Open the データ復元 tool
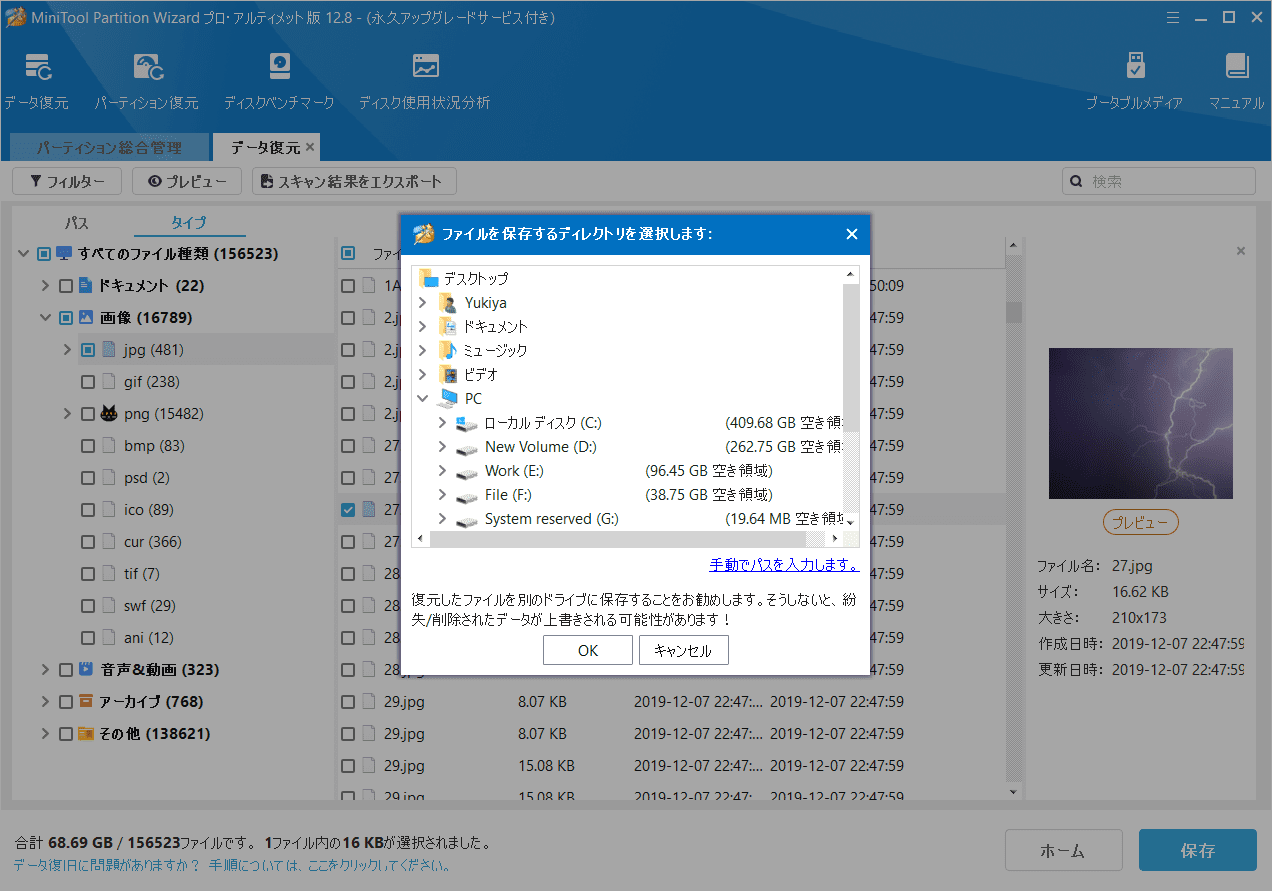Viewport: 1272px width, 891px height. (37, 80)
